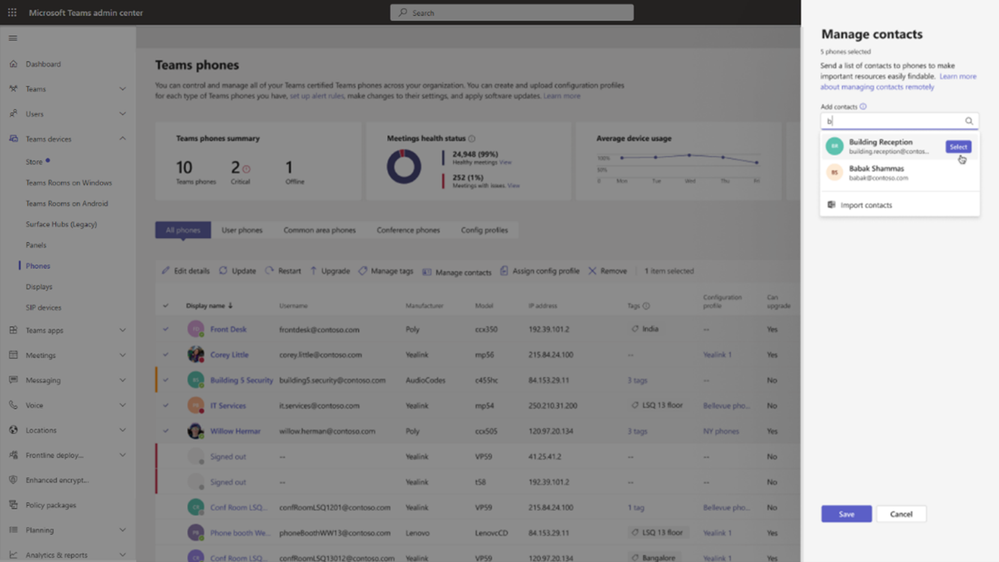Uncheck the Corey Little row checkbox
Viewport: 999px width, 562px height.
pyautogui.click(x=166, y=354)
